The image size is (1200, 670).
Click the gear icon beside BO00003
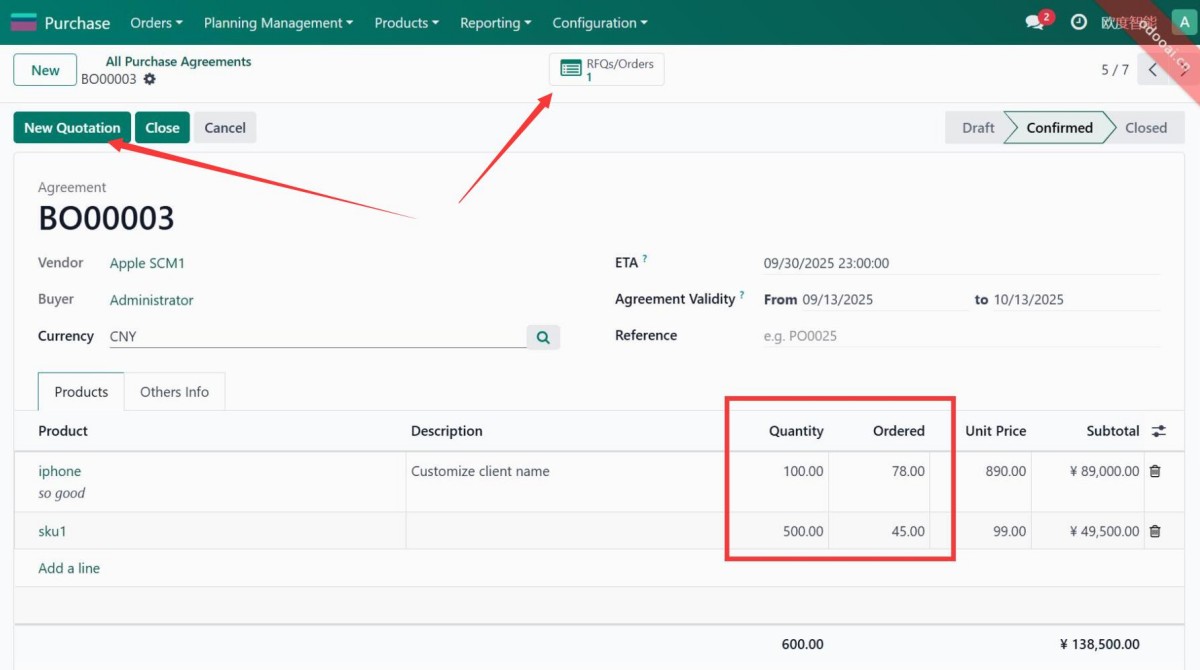pyautogui.click(x=150, y=79)
